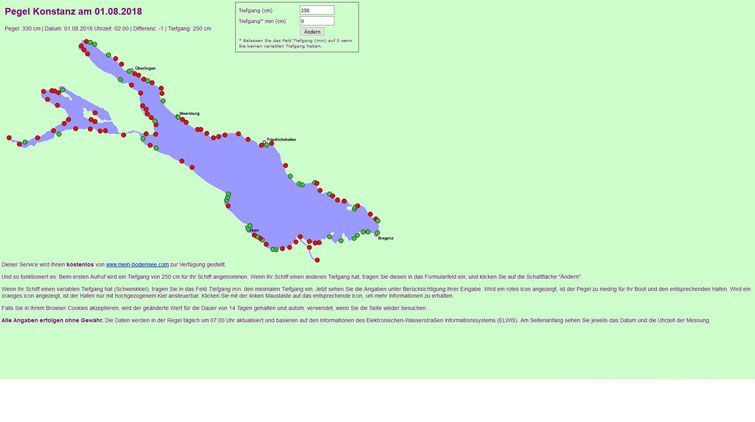
Task: Click the red marker at the lake's far western tip
Action: [x=9, y=138]
